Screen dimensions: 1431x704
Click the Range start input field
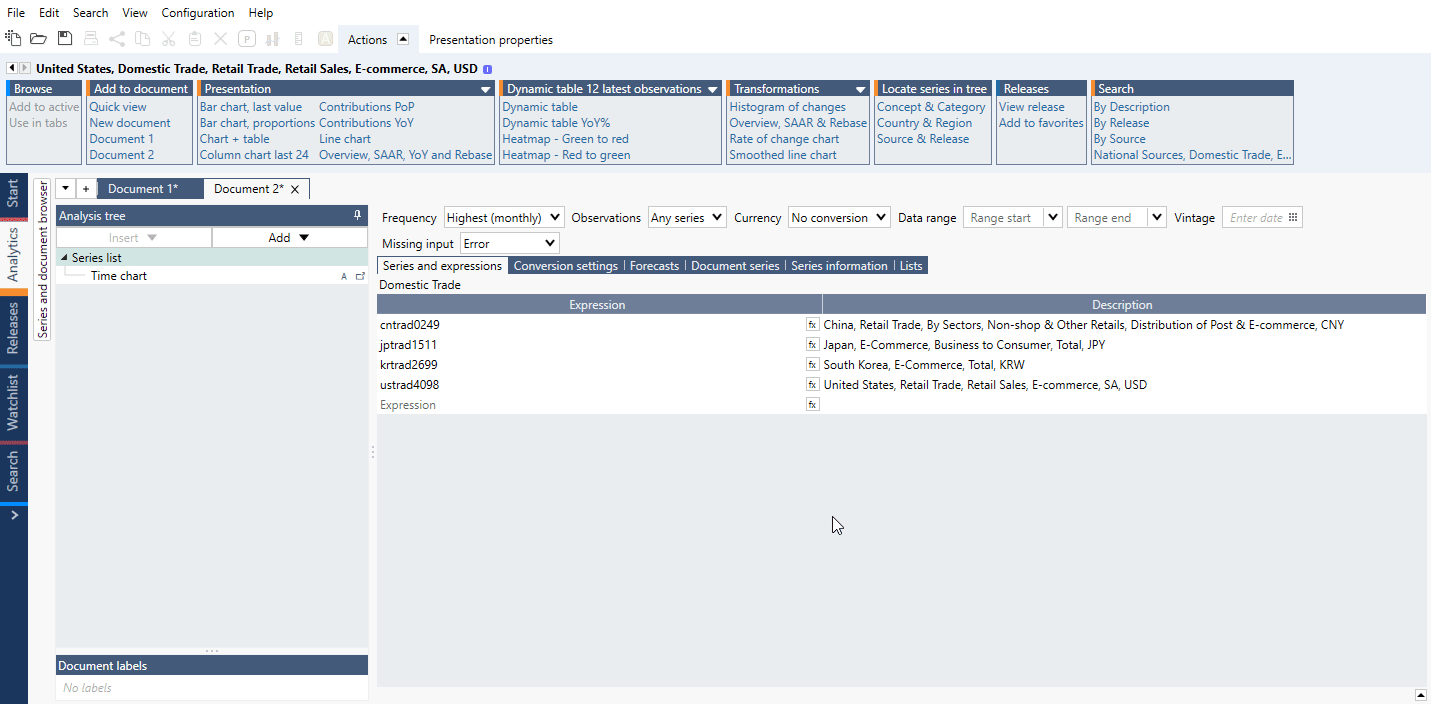[x=1003, y=217]
